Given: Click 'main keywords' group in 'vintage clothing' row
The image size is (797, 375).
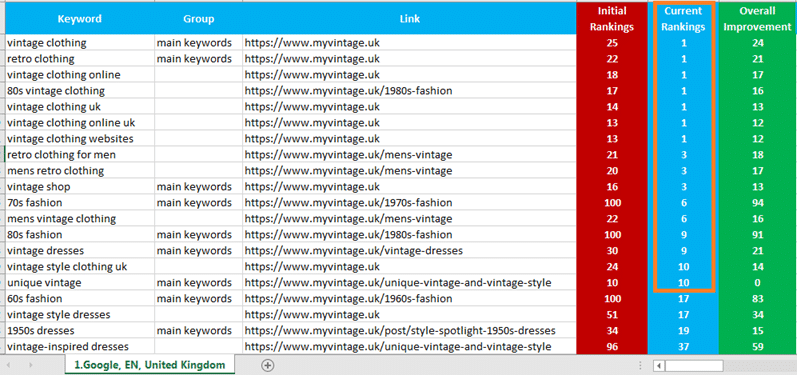Looking at the screenshot, I should click(199, 43).
